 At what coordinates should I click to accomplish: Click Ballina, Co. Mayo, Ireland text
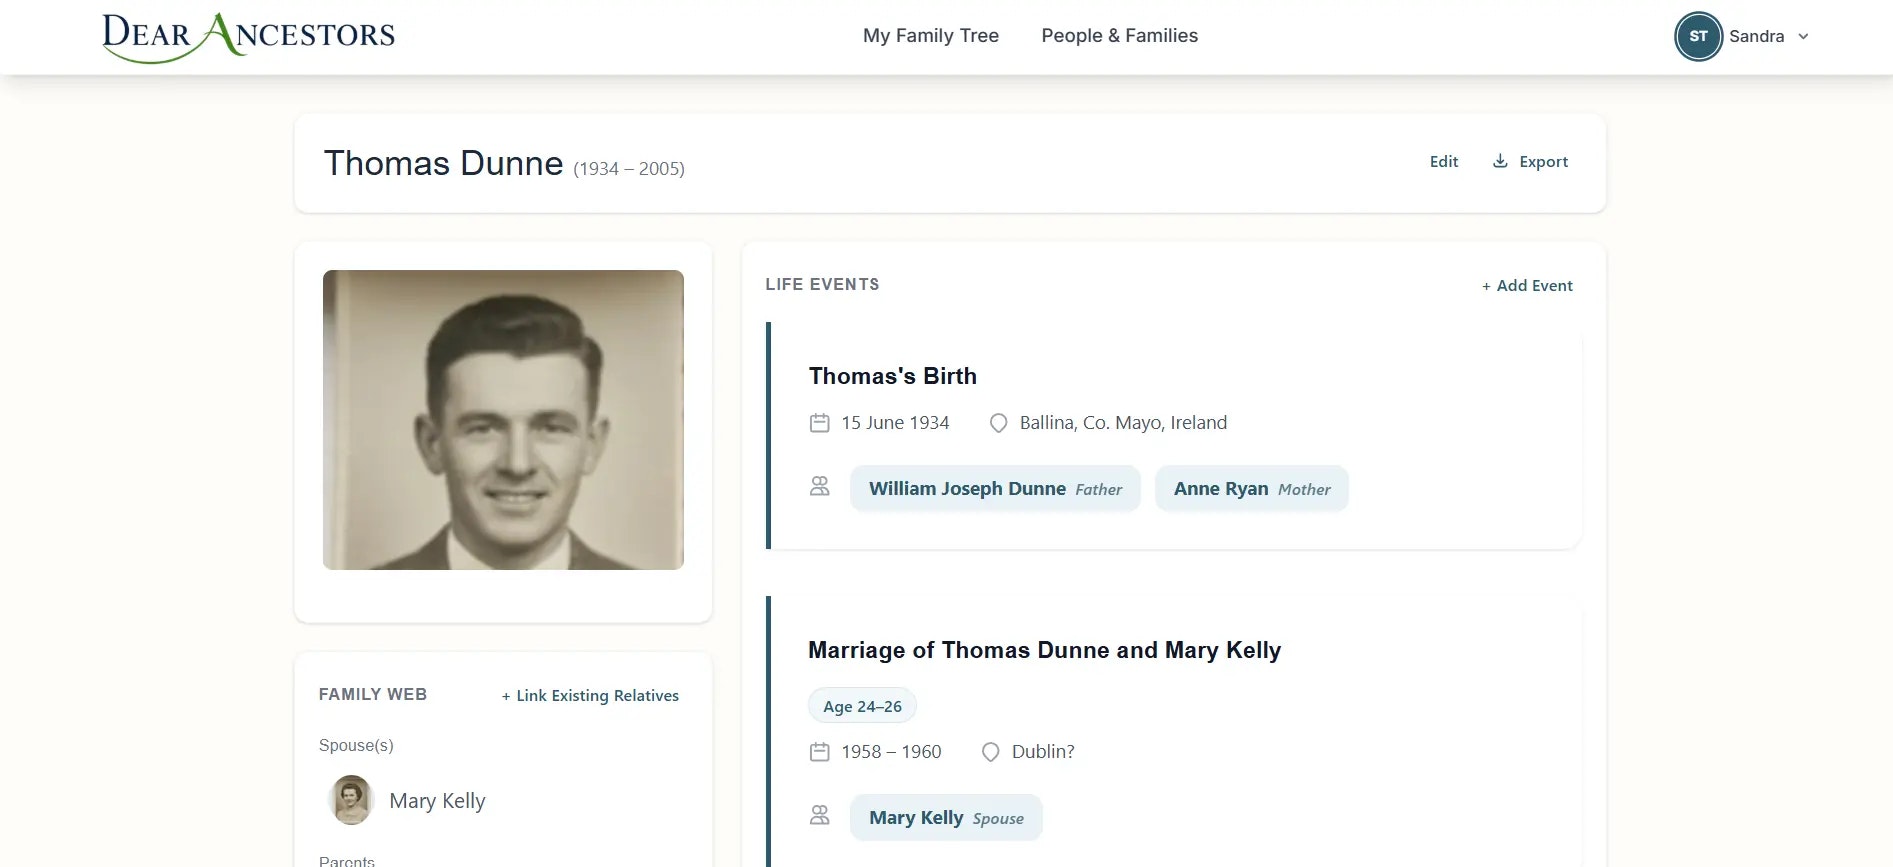tap(1123, 423)
